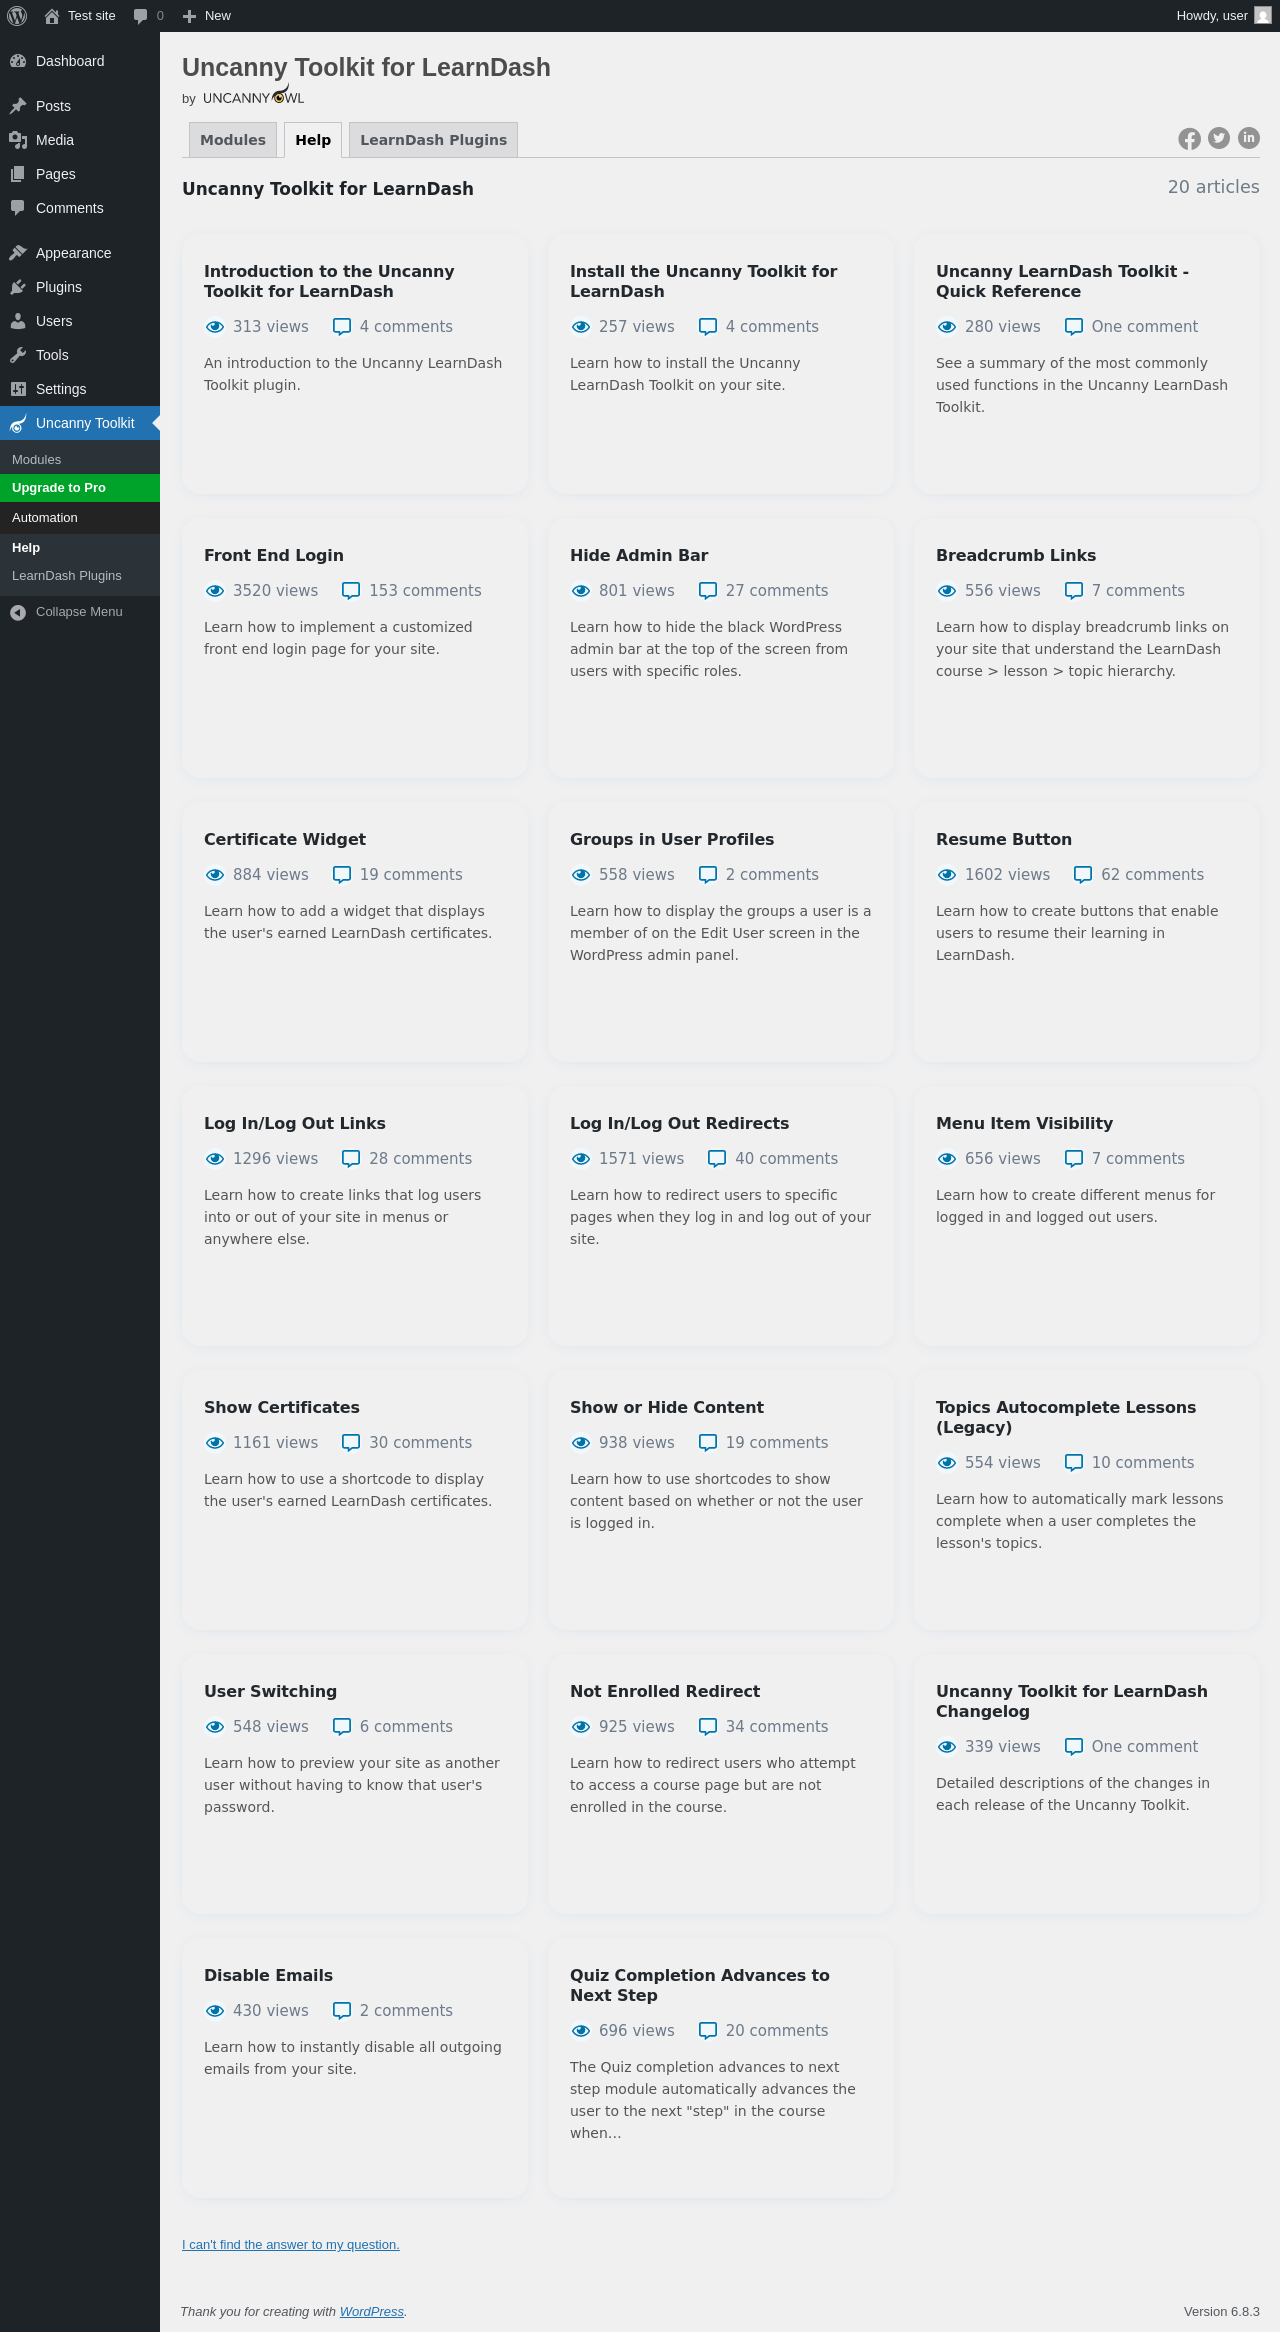Click "3520 views" on Front End Login
Screen dimensions: 1280x2332
(275, 591)
